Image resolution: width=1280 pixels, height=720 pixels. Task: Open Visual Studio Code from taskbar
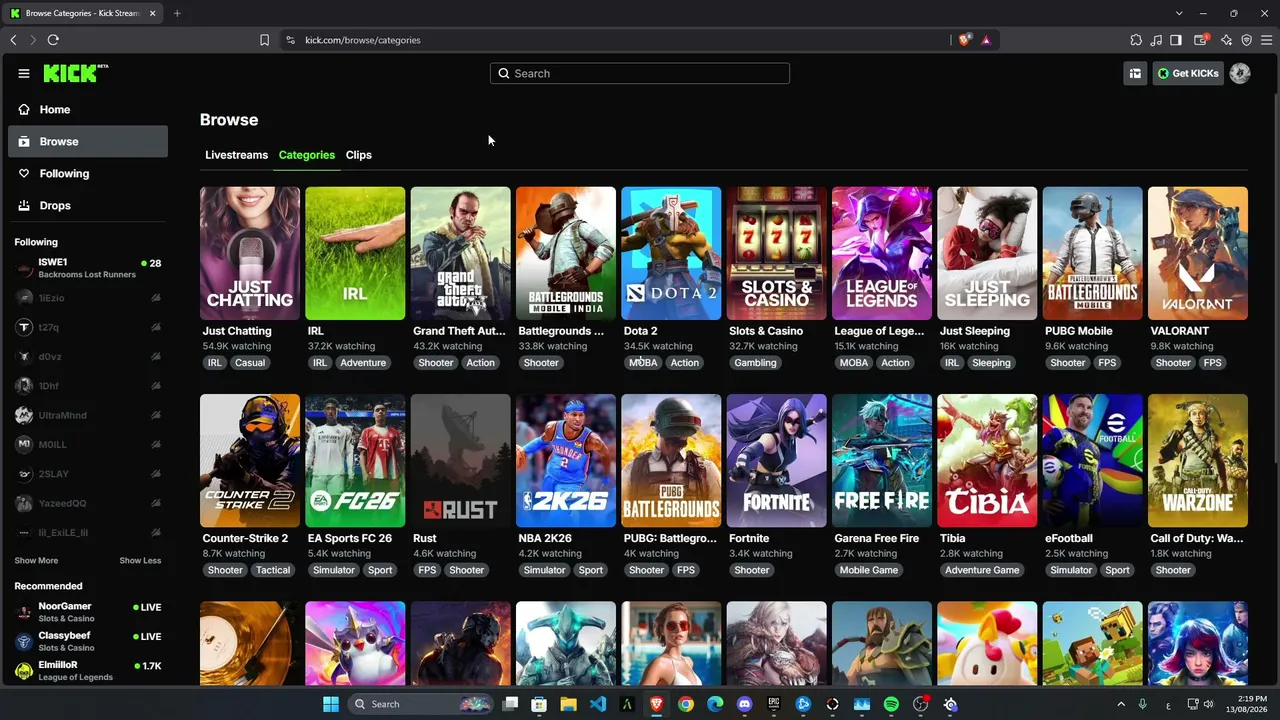598,704
